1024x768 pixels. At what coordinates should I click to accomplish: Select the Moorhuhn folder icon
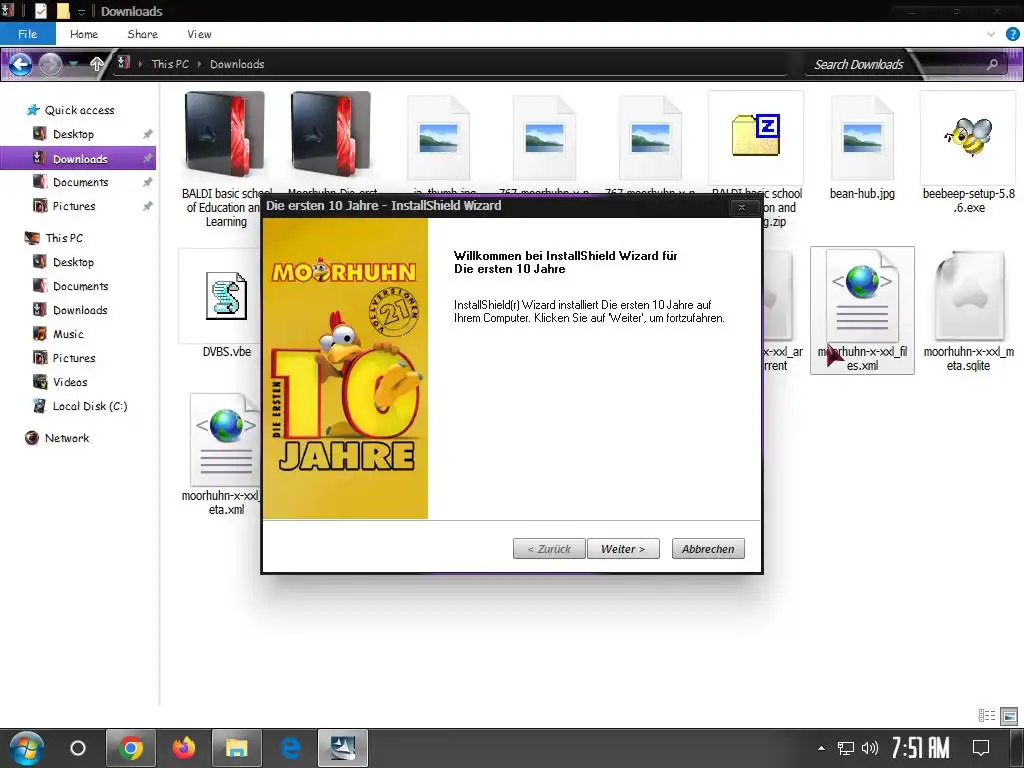(x=330, y=135)
